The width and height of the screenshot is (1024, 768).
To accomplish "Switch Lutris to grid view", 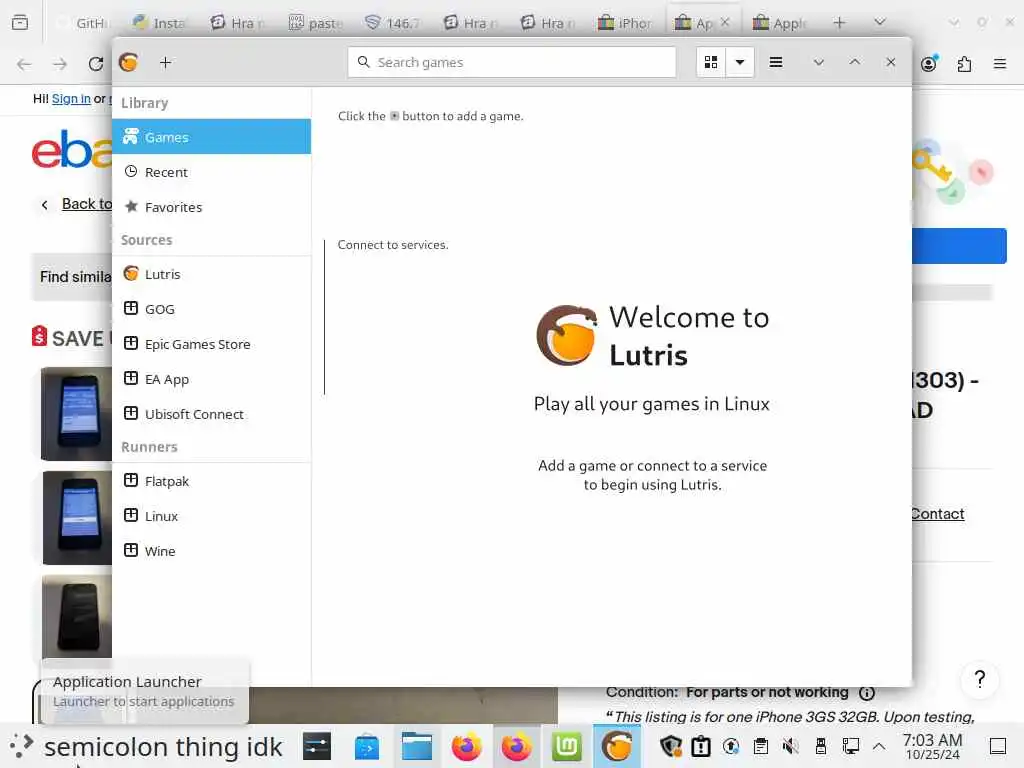I will 711,62.
